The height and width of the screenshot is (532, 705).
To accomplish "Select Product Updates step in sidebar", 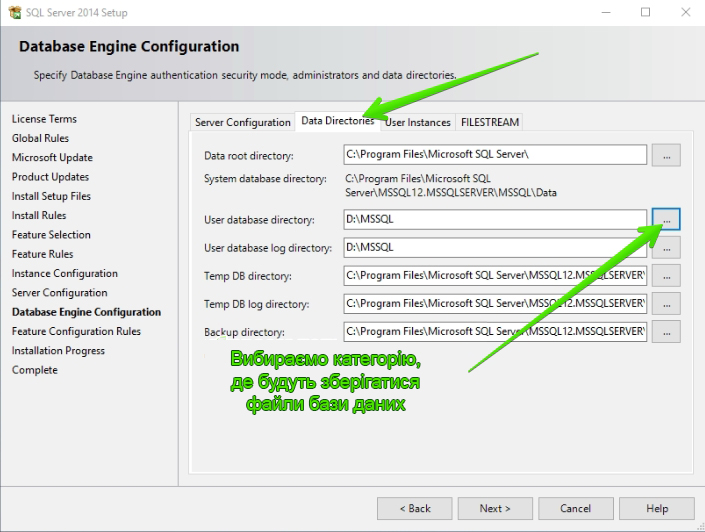I will point(50,177).
